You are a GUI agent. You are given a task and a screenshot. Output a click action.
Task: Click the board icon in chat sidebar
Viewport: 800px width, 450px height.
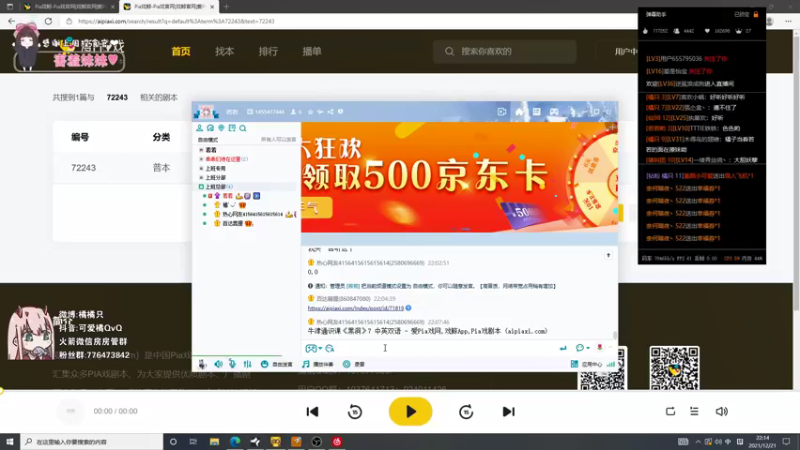click(232, 128)
